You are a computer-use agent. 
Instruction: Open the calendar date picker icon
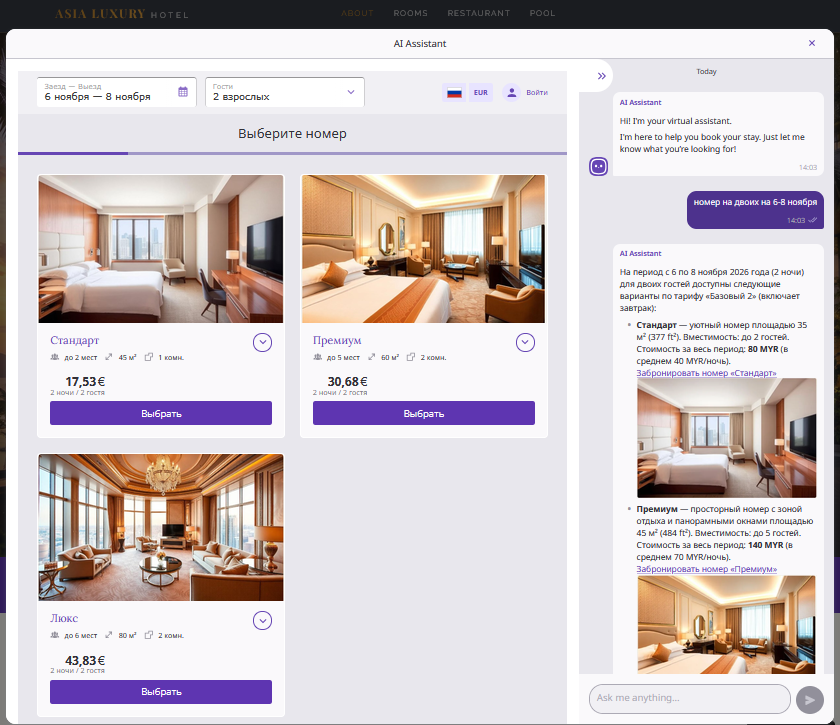coord(183,92)
